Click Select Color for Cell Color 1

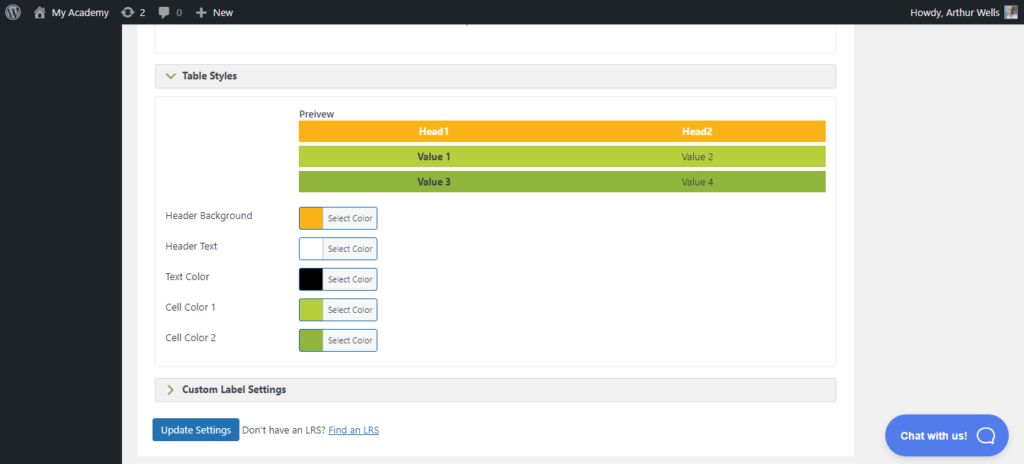[350, 310]
